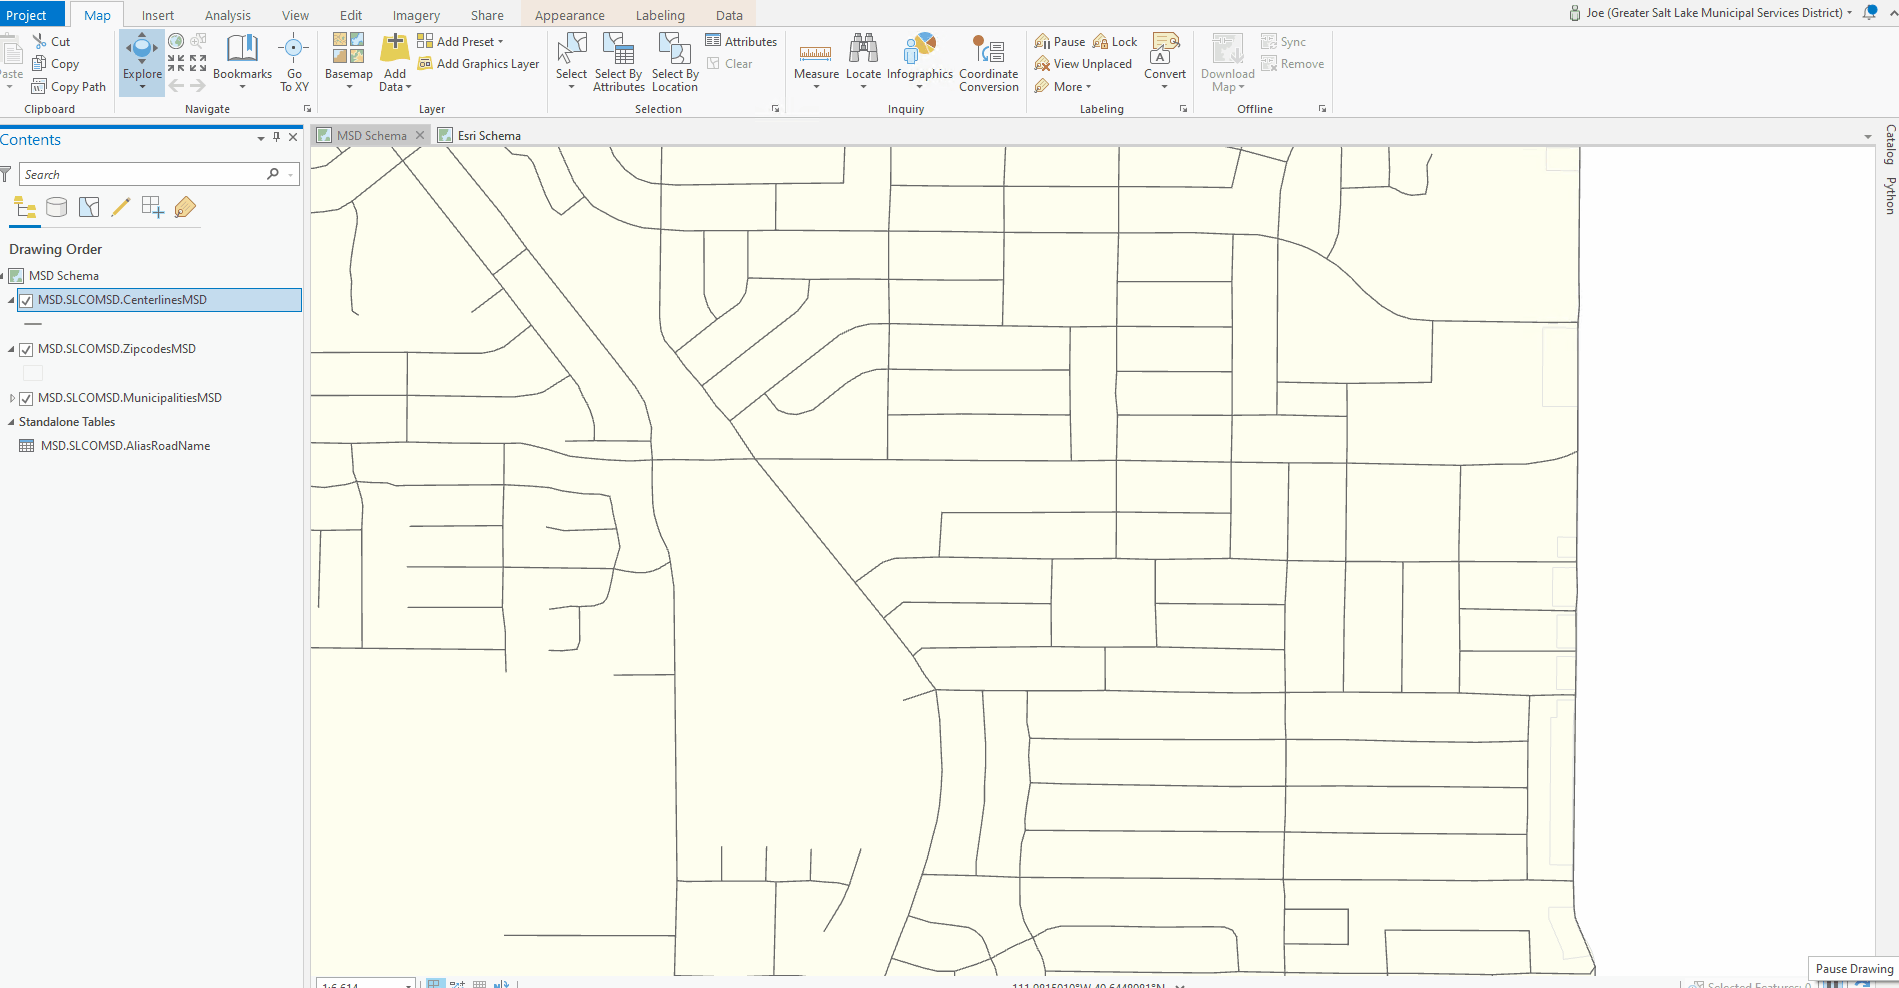Open the Bookmarks menu
Image resolution: width=1899 pixels, height=988 pixels.
coord(242,61)
